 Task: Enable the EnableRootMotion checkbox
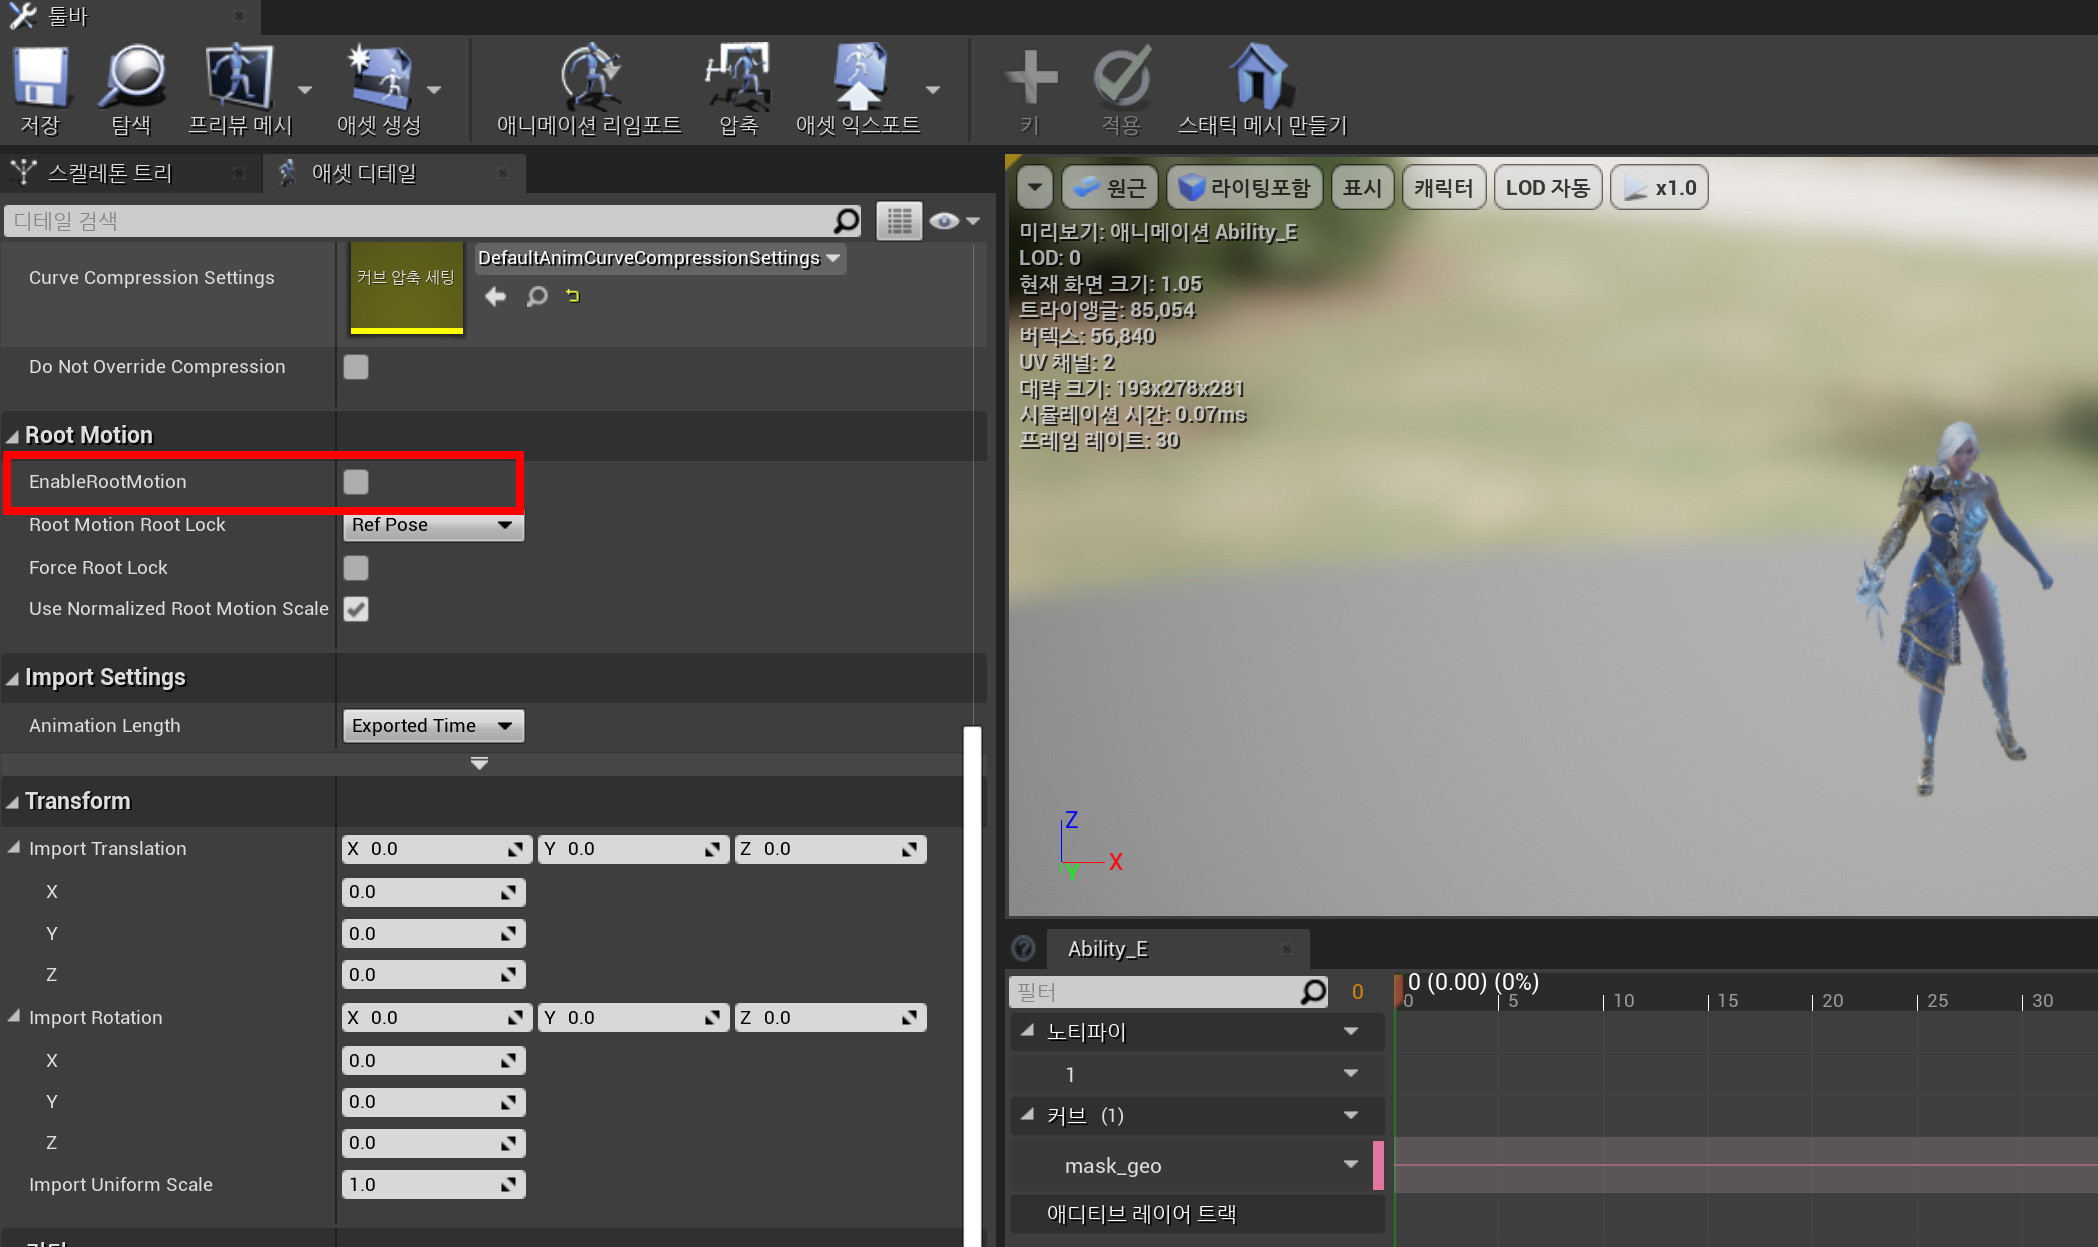click(x=356, y=482)
